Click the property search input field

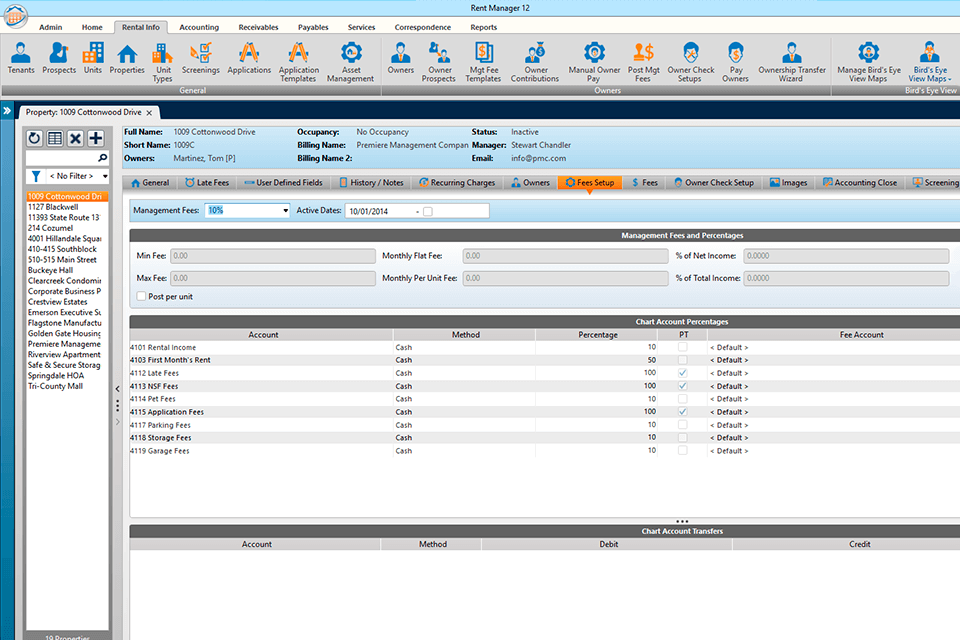[61, 158]
